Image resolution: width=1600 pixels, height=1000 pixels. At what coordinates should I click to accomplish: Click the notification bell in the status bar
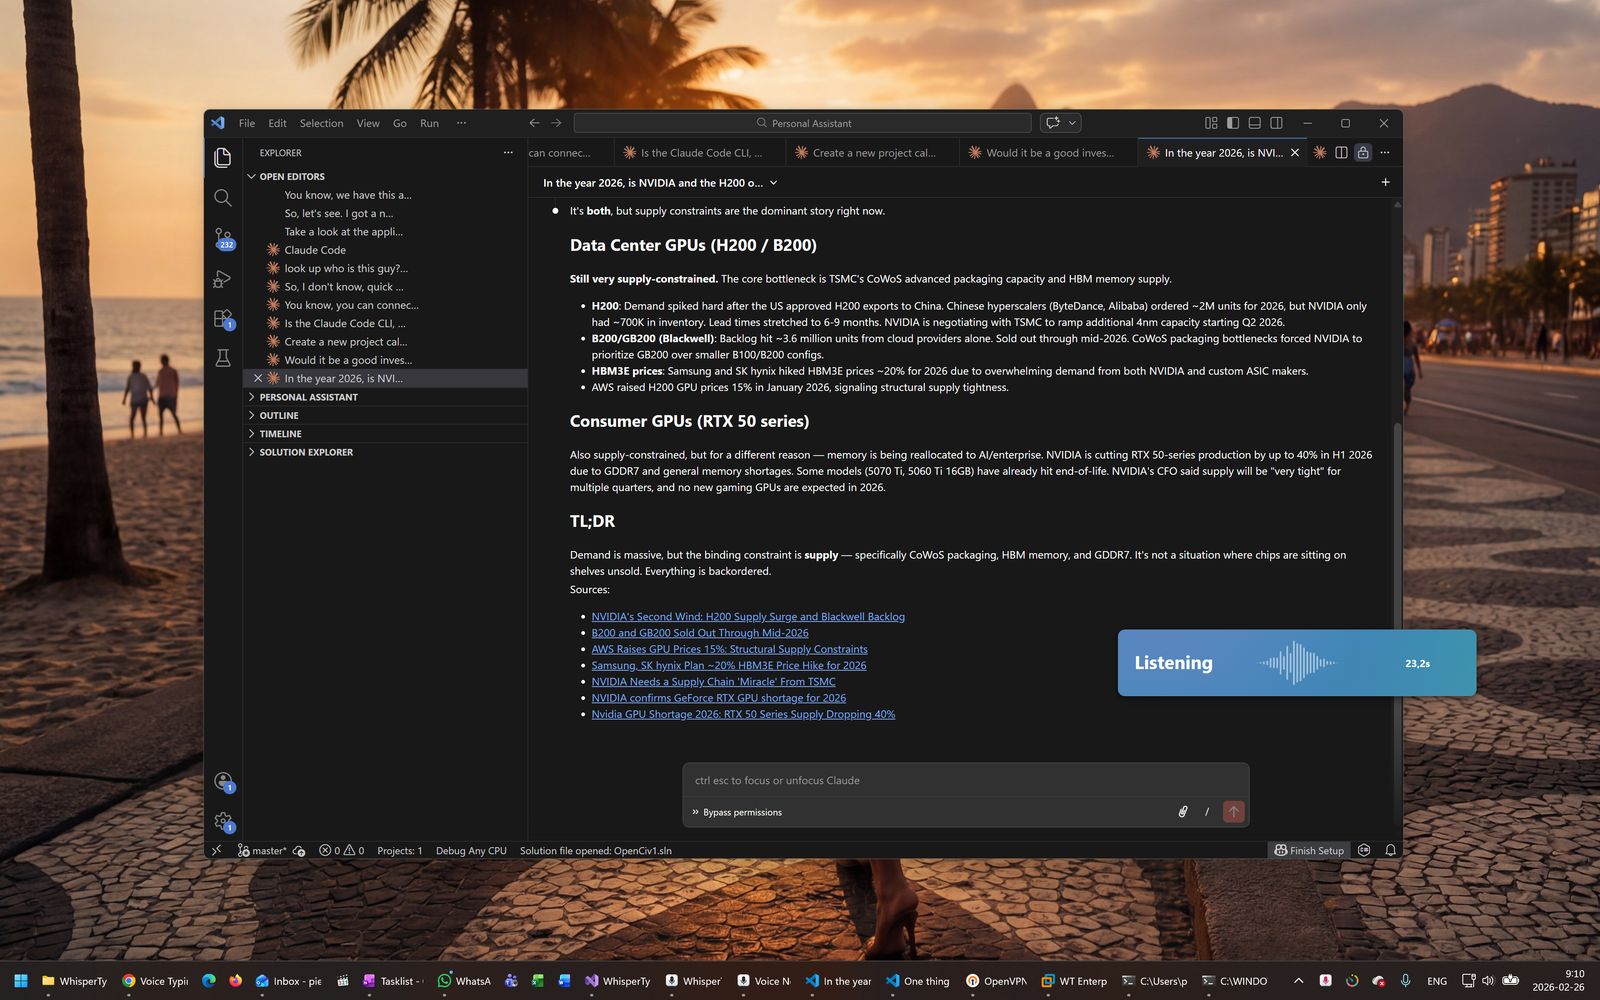tap(1390, 850)
